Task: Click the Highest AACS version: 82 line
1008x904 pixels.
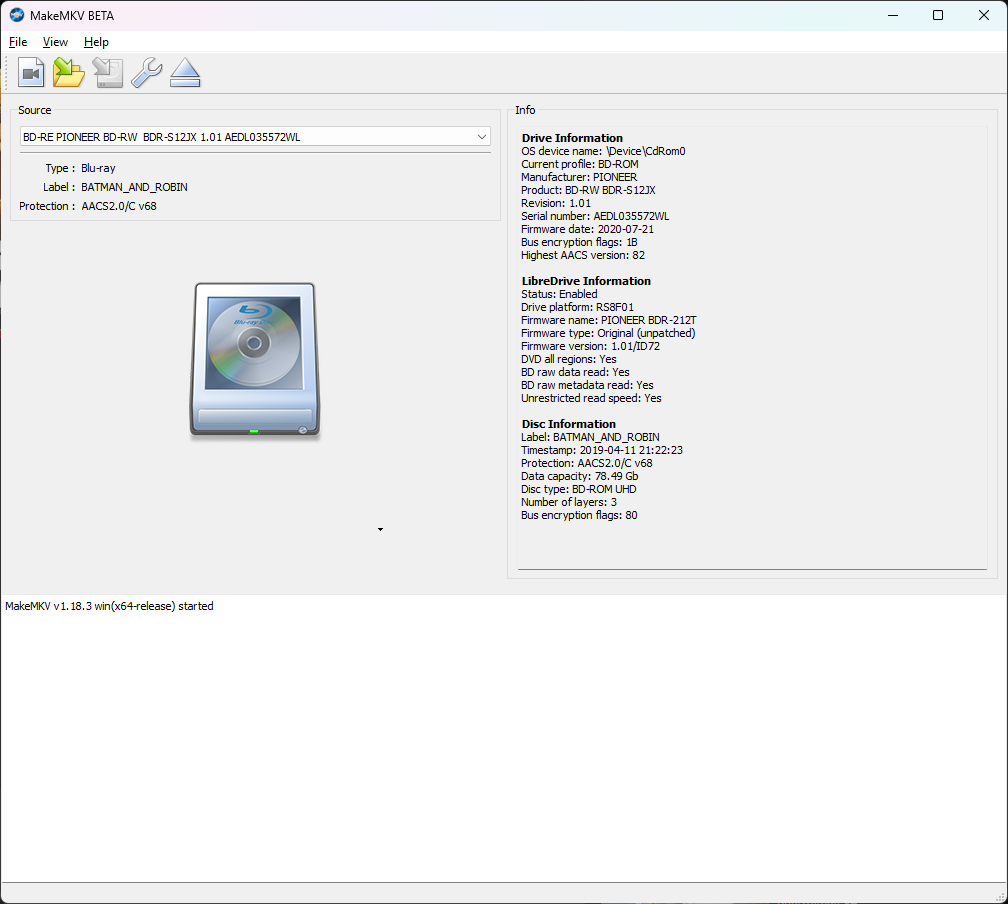Action: point(583,255)
